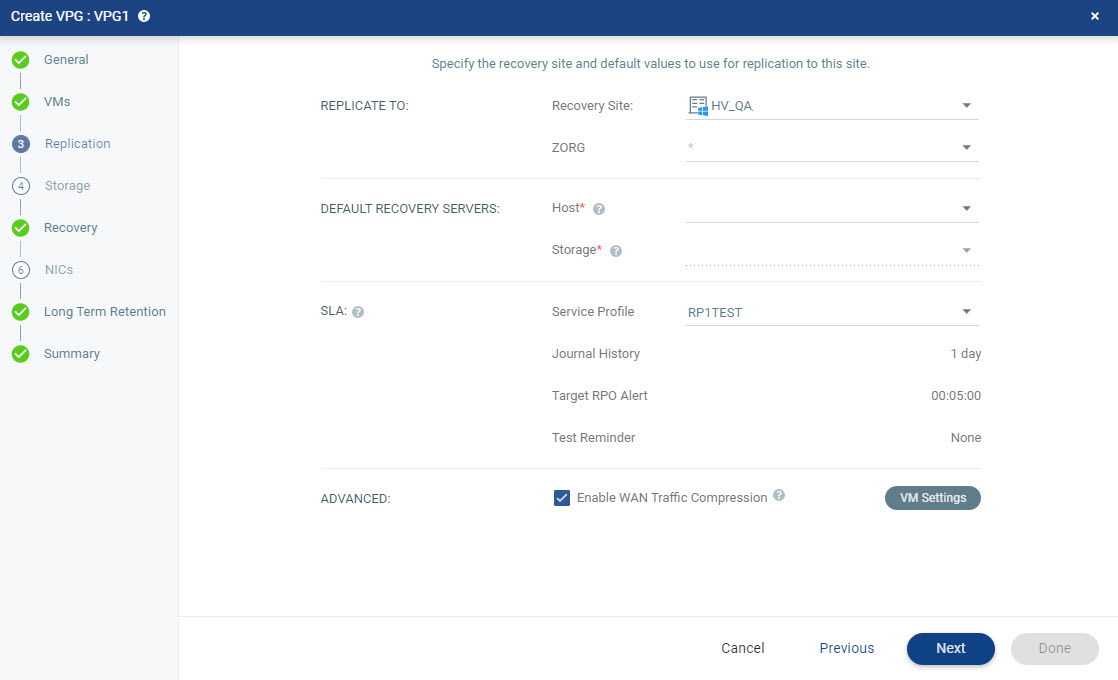Open the Summary step
The width and height of the screenshot is (1118, 680).
tap(72, 354)
